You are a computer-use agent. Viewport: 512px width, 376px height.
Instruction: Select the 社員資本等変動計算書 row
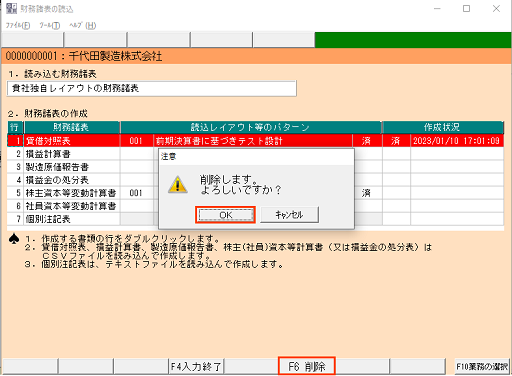[255, 206]
